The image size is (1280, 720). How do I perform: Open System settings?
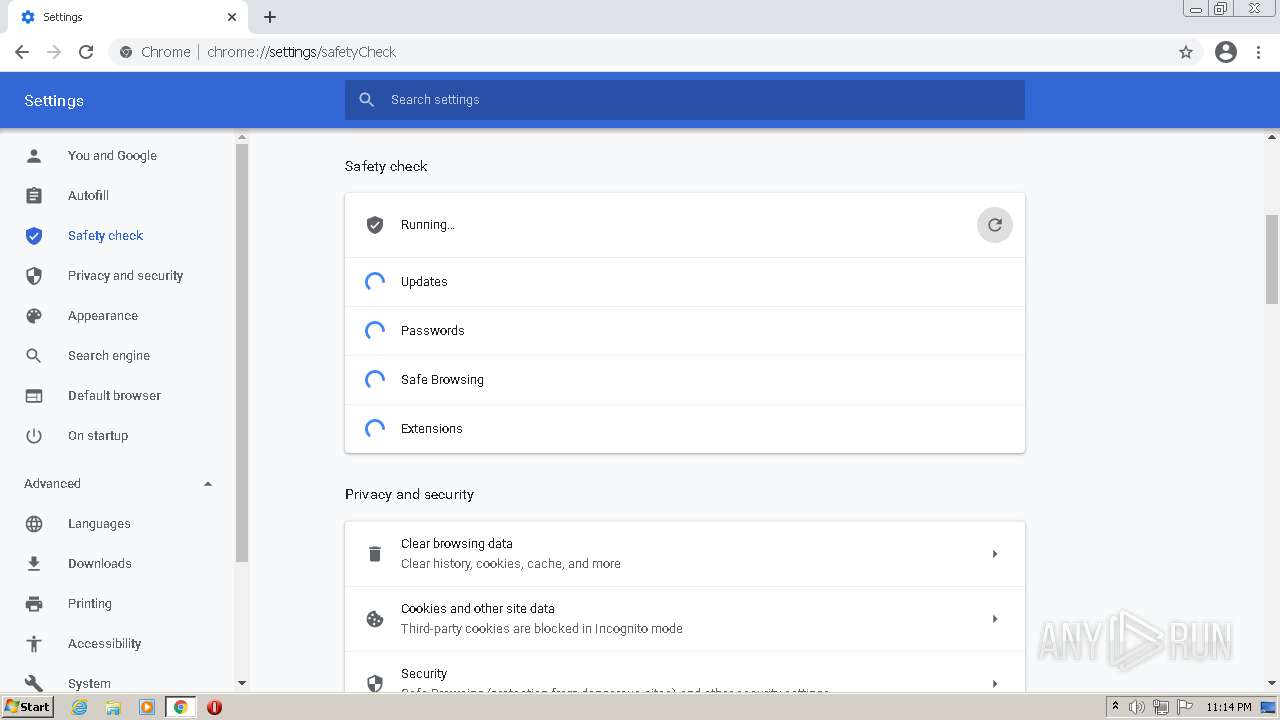(x=89, y=684)
